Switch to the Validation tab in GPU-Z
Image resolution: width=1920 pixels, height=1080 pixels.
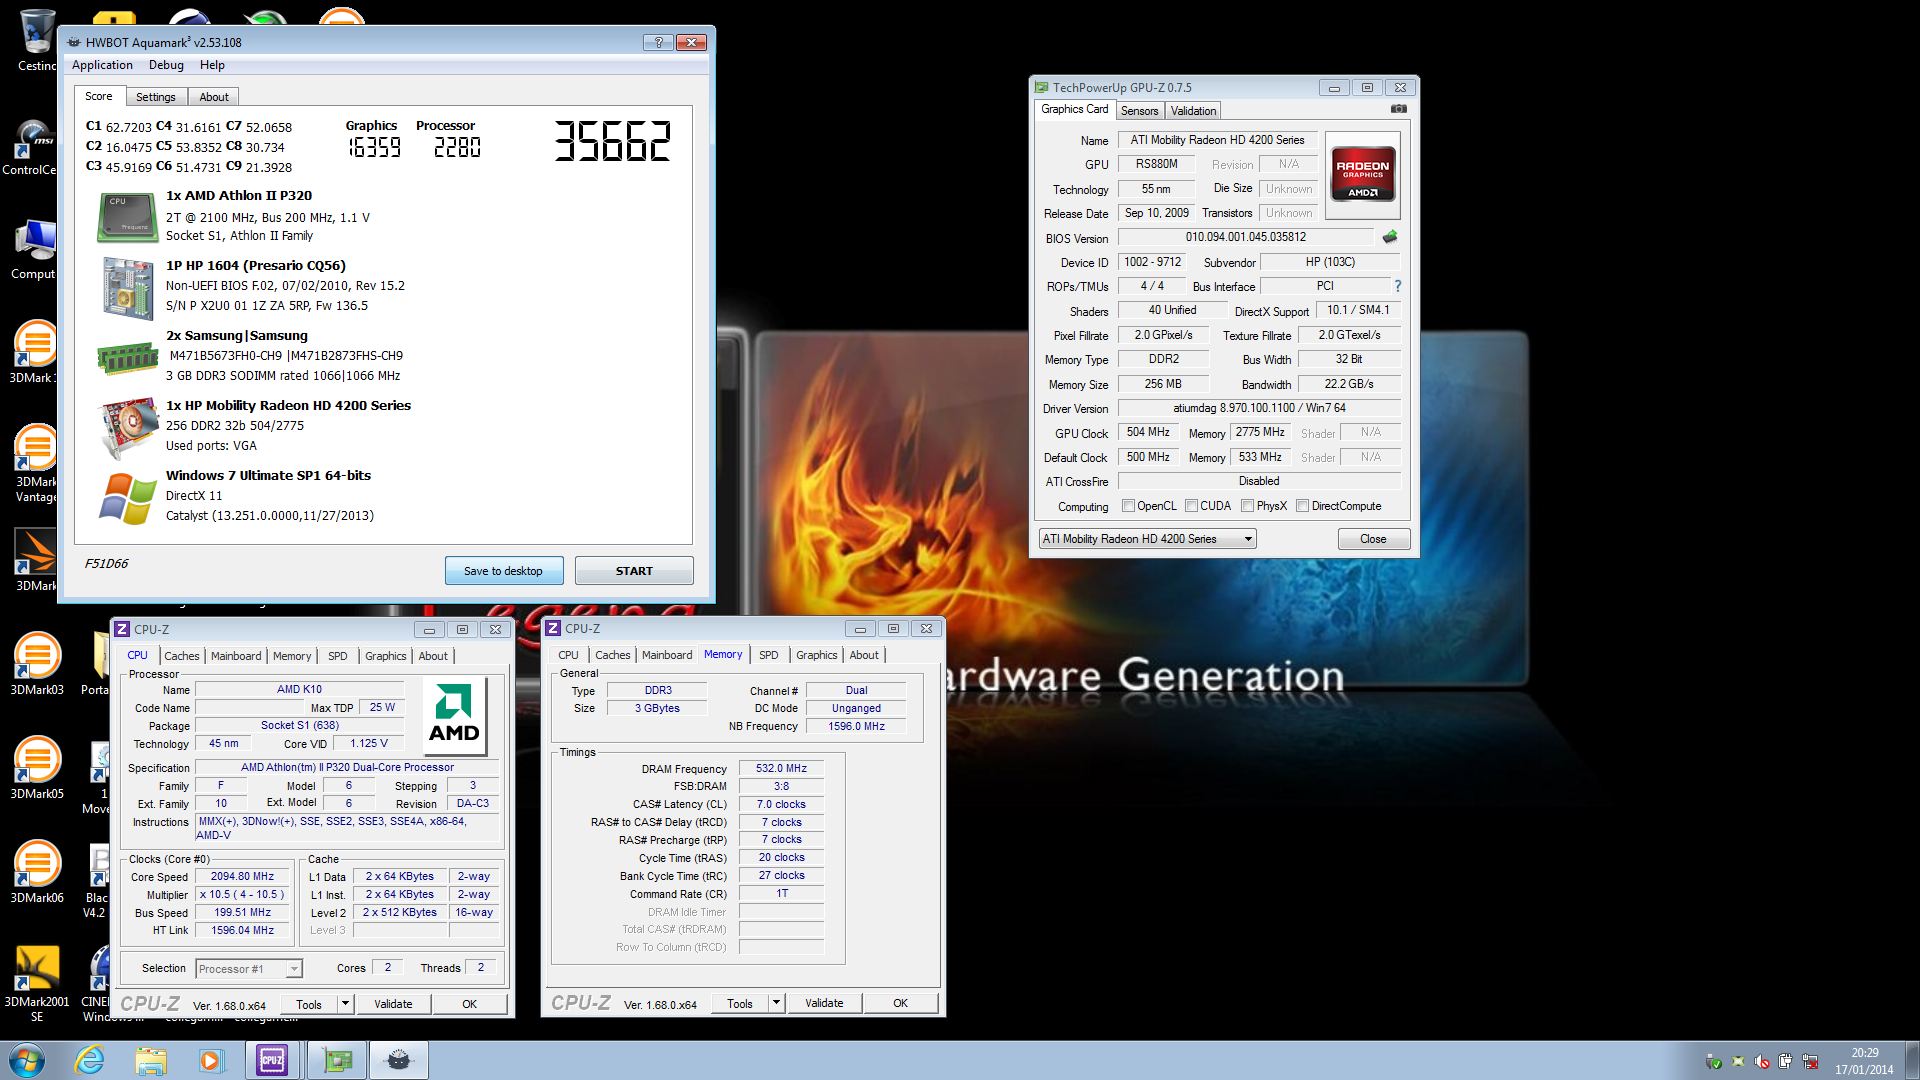coord(1193,111)
